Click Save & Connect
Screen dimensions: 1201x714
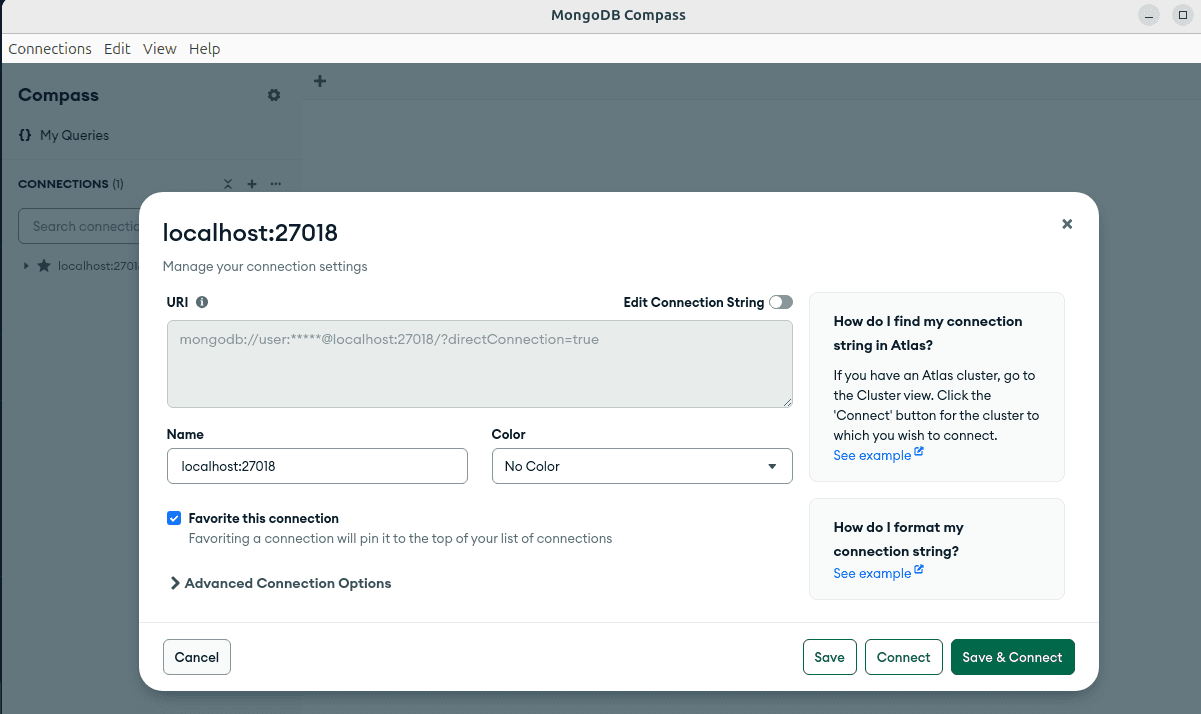coord(1012,657)
